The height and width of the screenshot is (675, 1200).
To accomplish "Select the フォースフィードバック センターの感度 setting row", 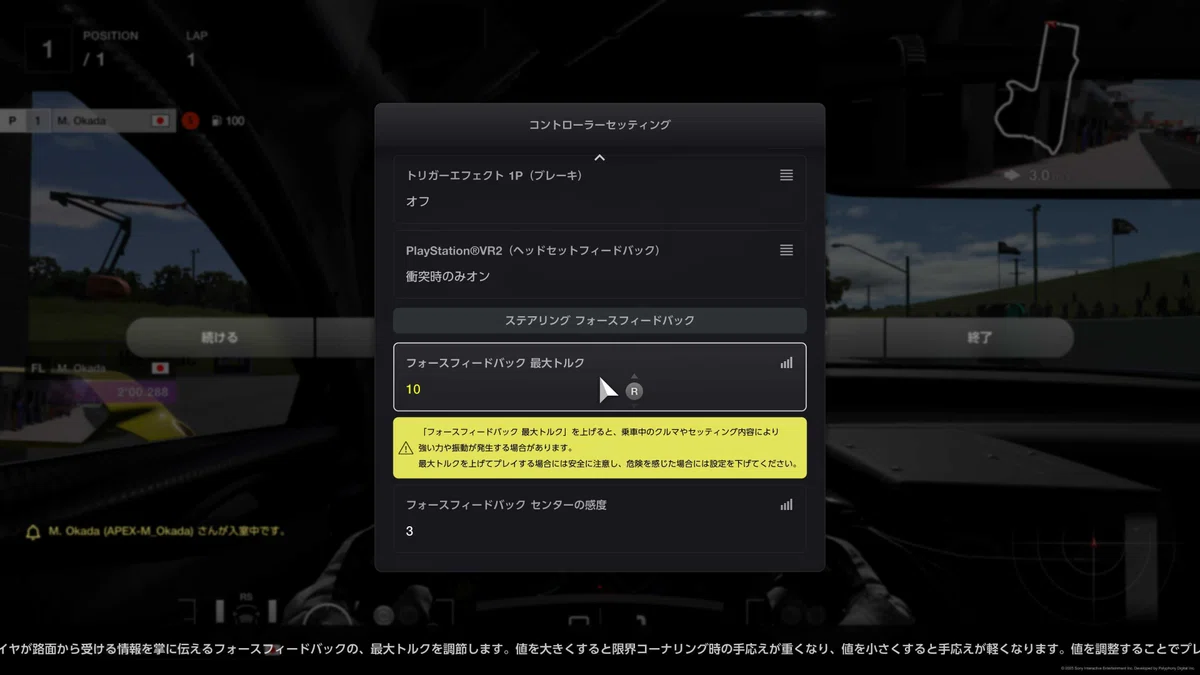I will point(599,518).
